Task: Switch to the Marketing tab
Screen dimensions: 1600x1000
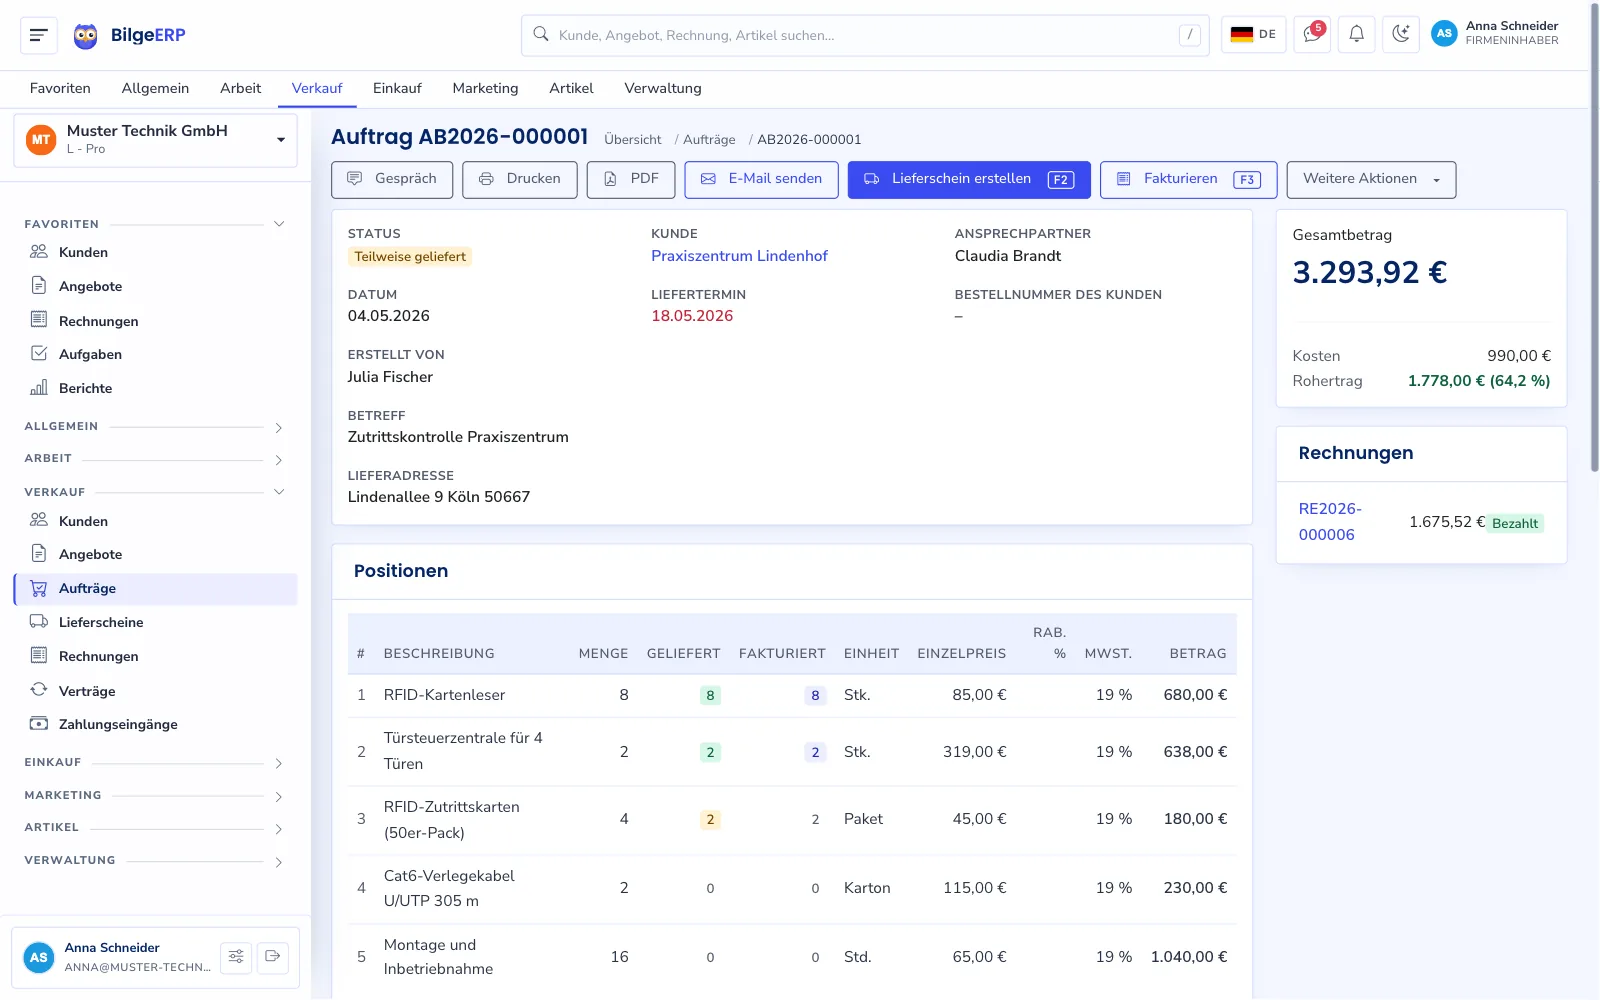Action: (x=485, y=88)
